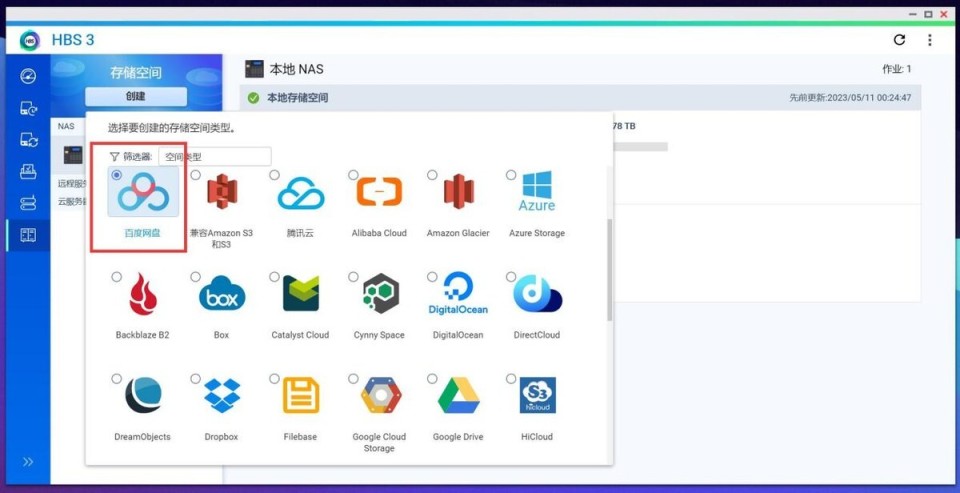Click the Google Drive logo

click(459, 395)
